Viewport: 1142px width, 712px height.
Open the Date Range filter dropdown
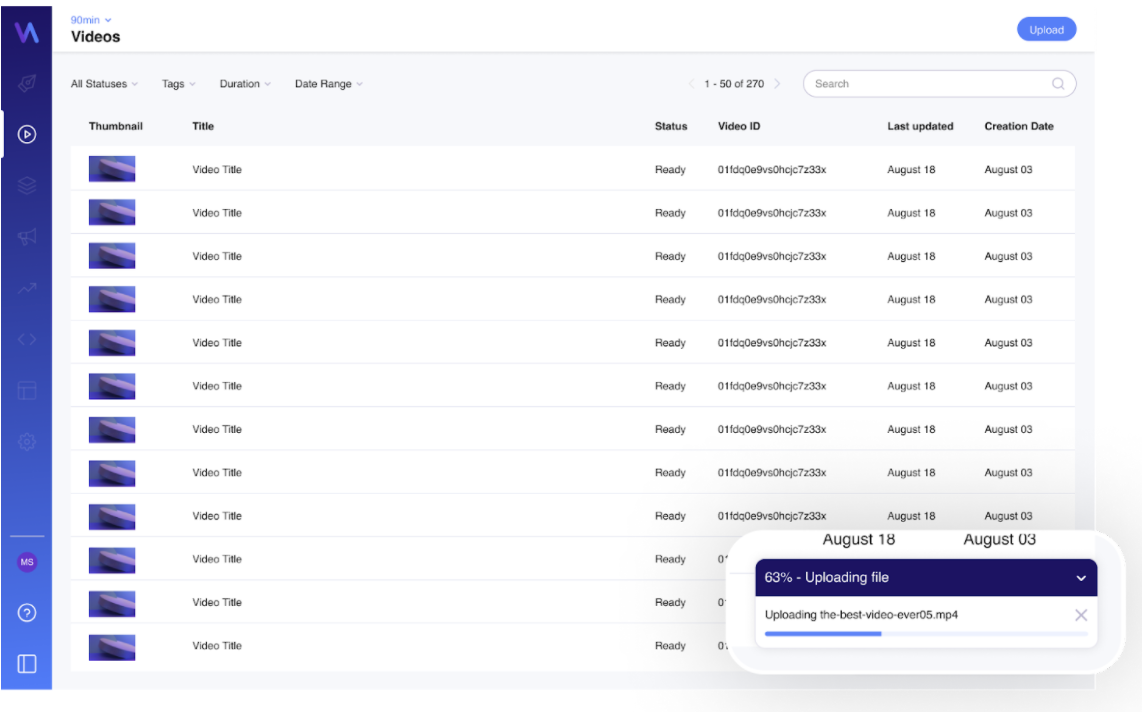point(328,84)
